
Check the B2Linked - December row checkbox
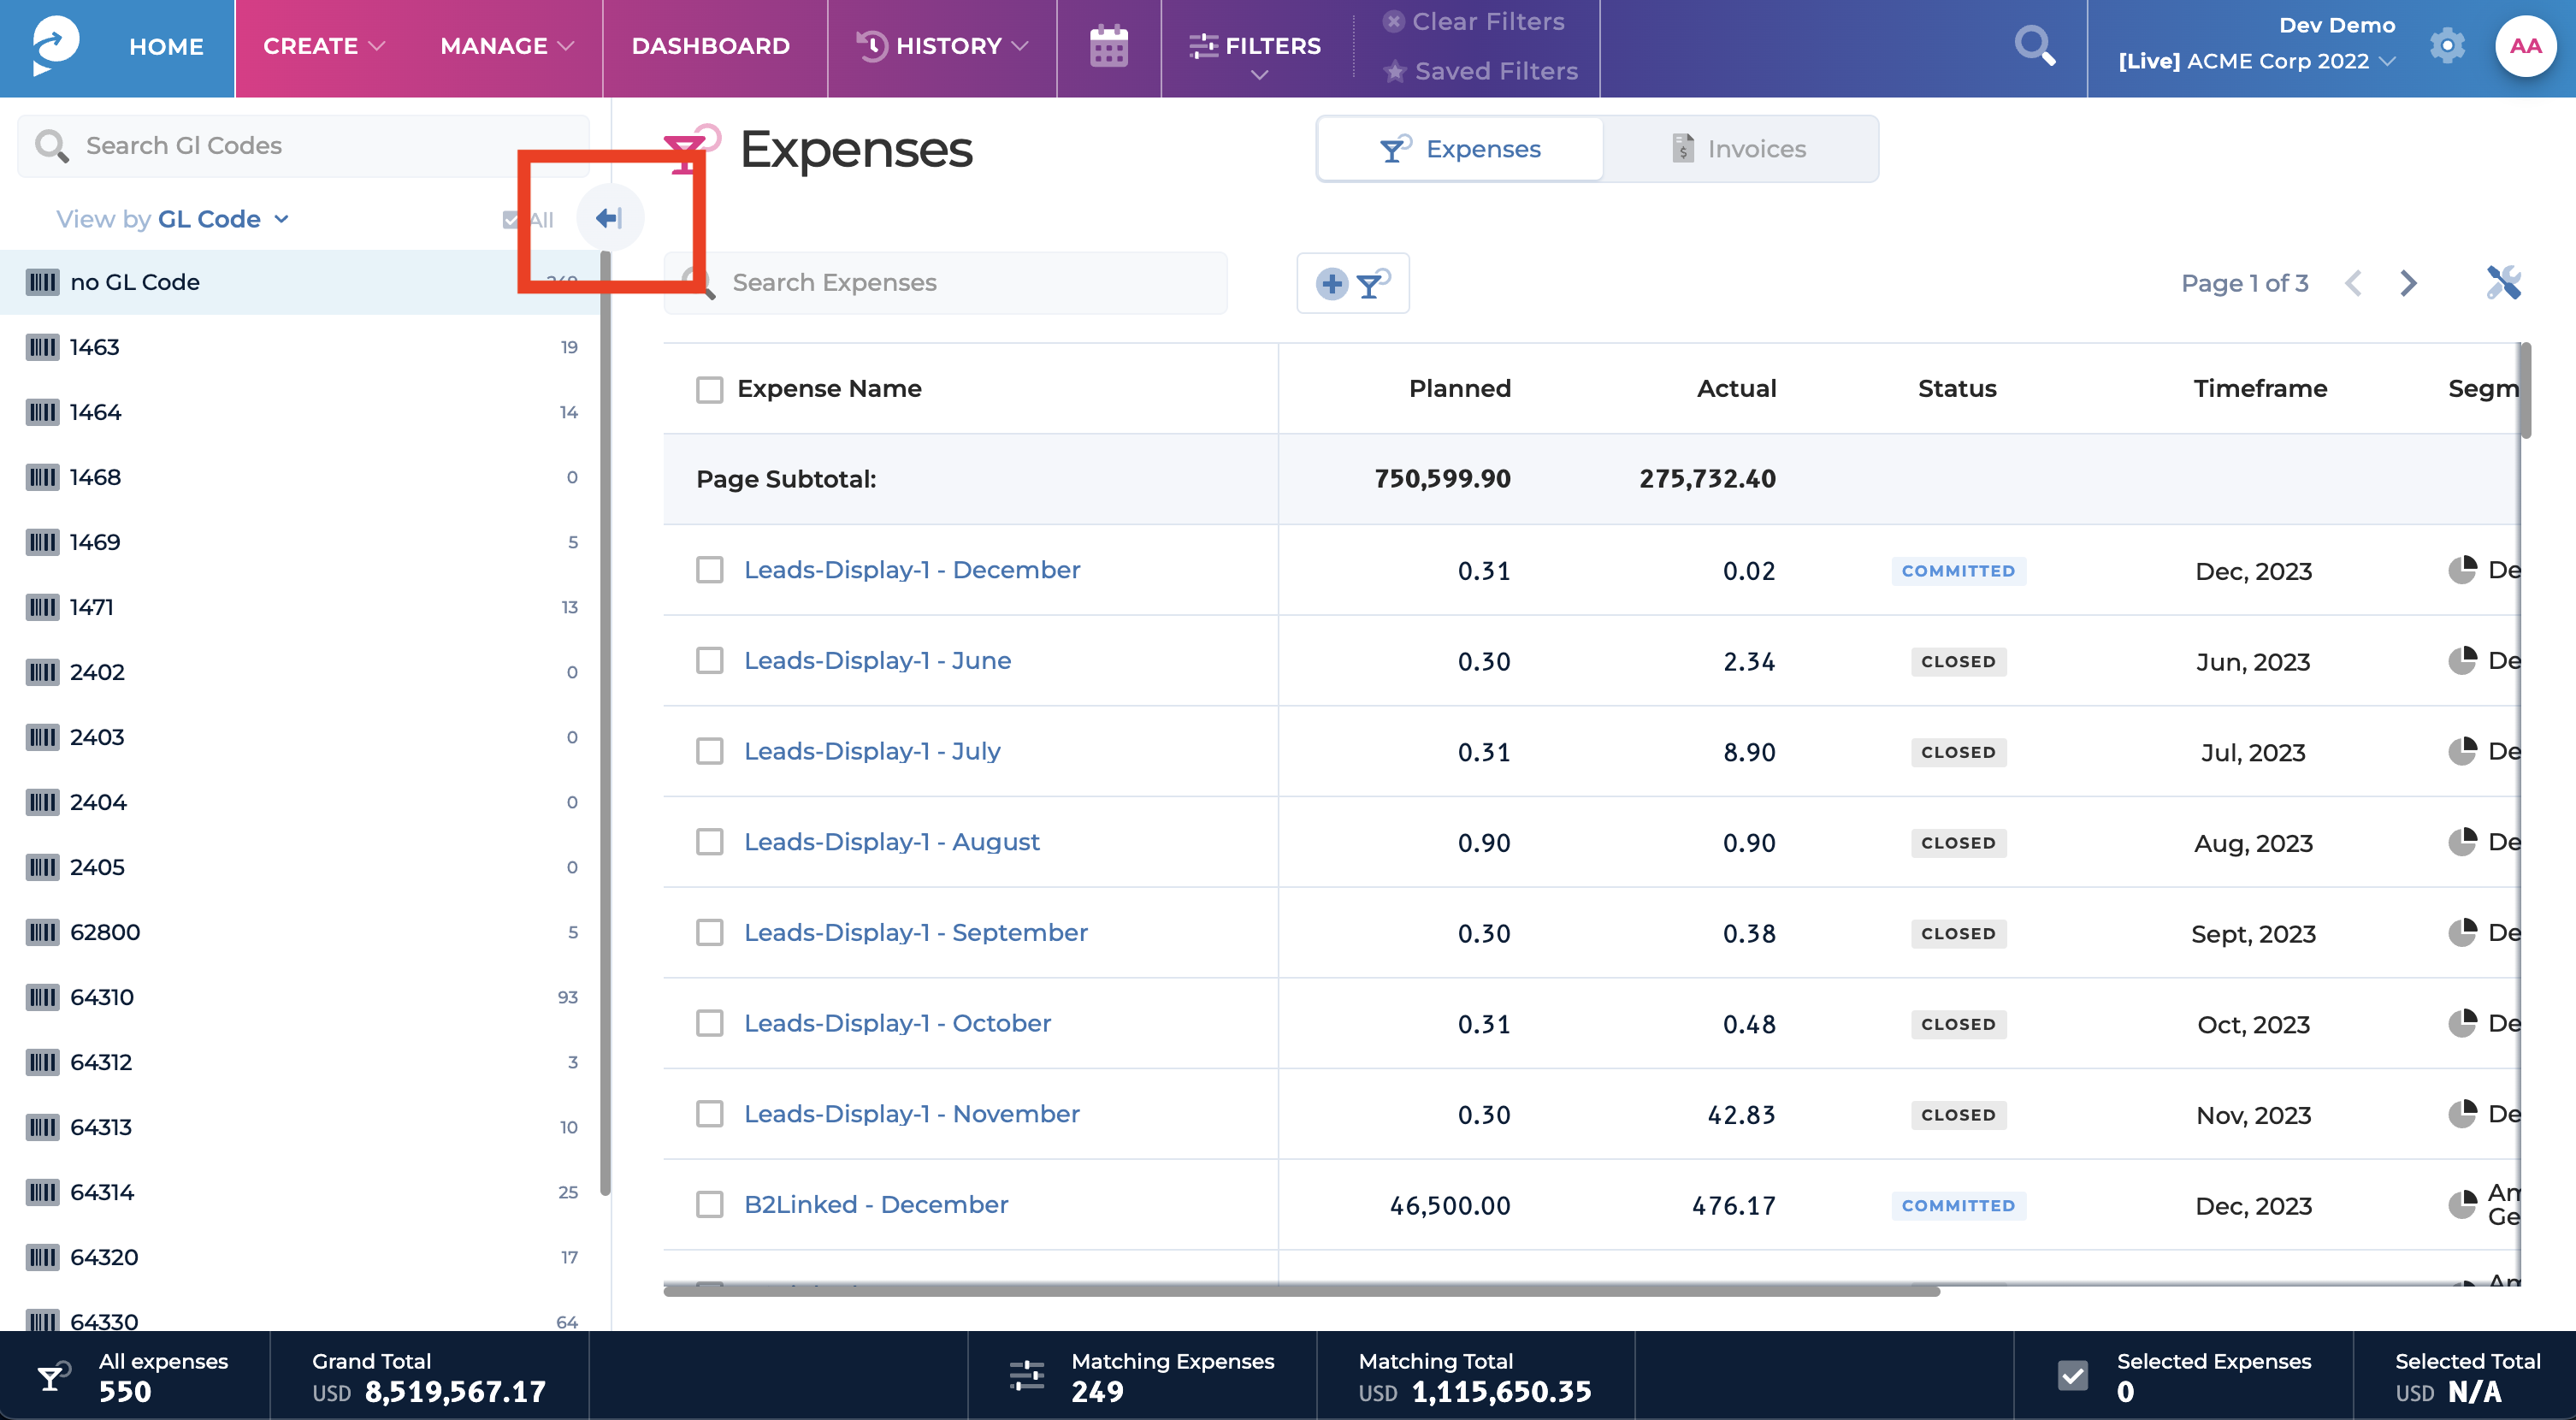(x=710, y=1204)
